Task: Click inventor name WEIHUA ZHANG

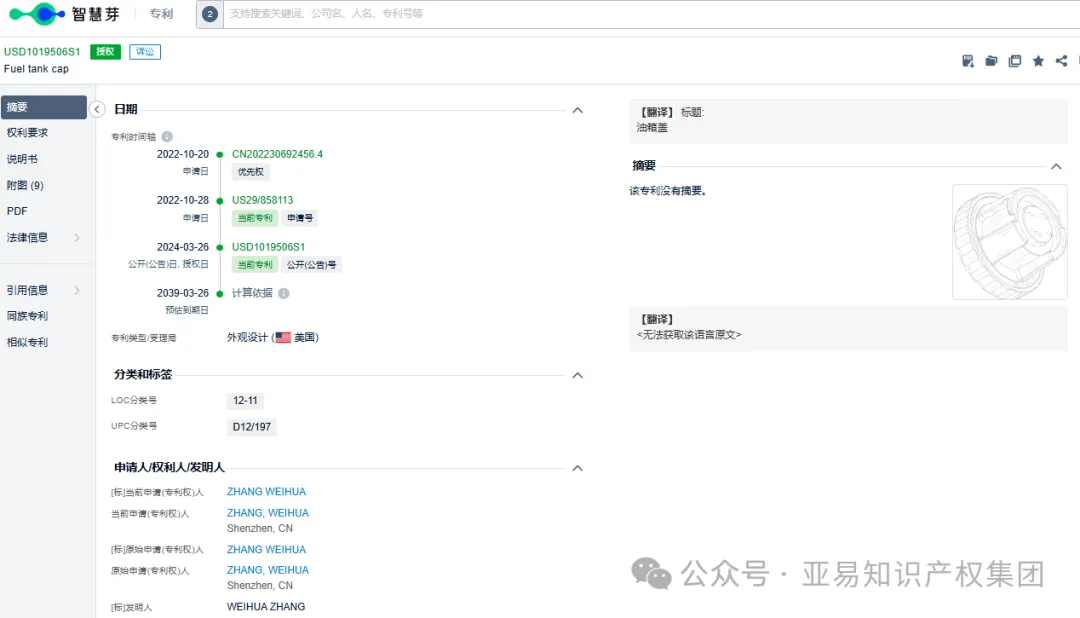Action: pos(266,607)
